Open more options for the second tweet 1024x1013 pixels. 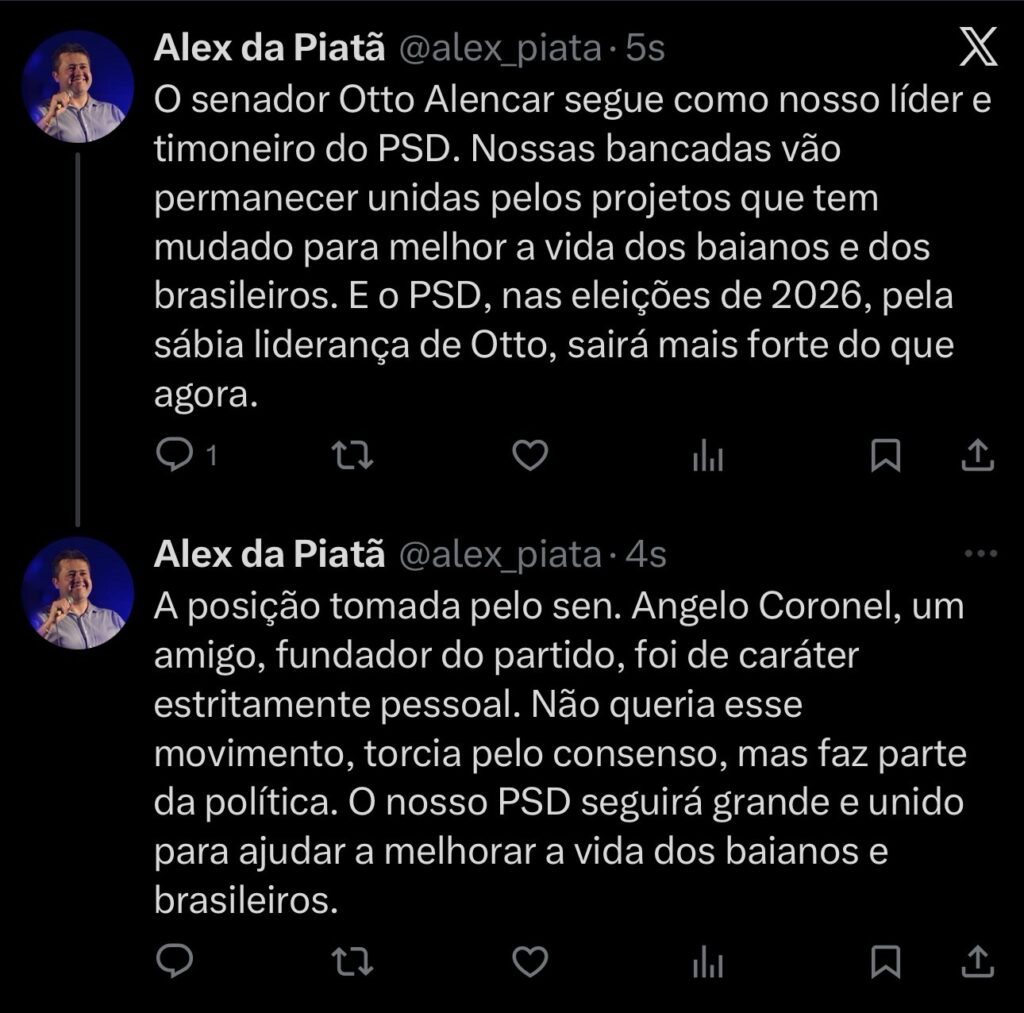(x=978, y=553)
